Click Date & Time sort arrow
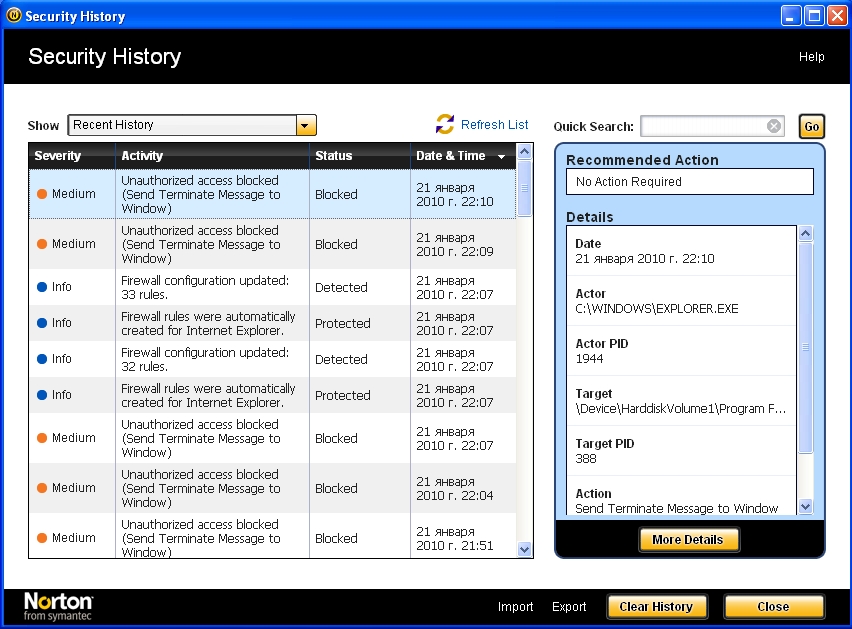The width and height of the screenshot is (852, 629). [x=501, y=156]
